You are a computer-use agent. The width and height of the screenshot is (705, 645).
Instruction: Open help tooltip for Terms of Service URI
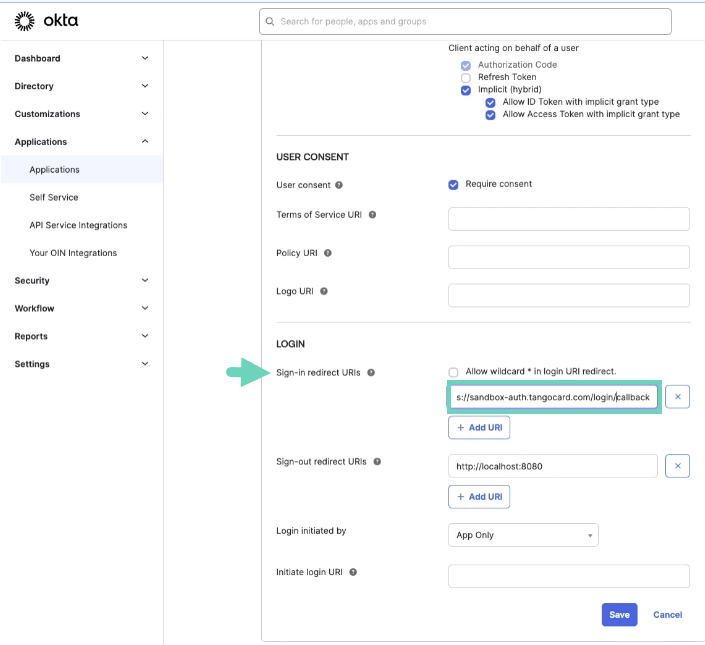click(x=372, y=215)
